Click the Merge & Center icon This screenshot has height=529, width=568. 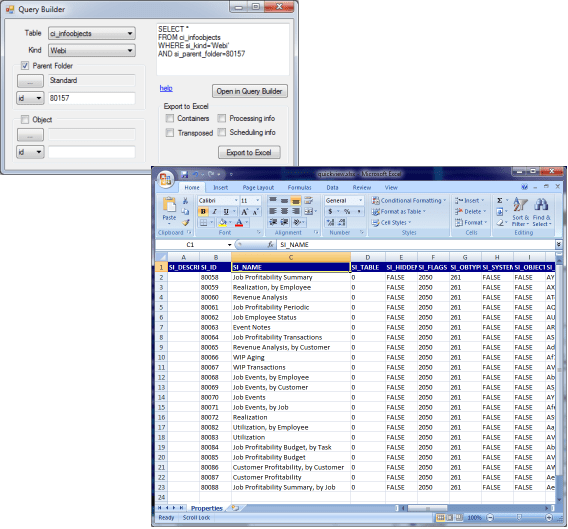click(308, 211)
